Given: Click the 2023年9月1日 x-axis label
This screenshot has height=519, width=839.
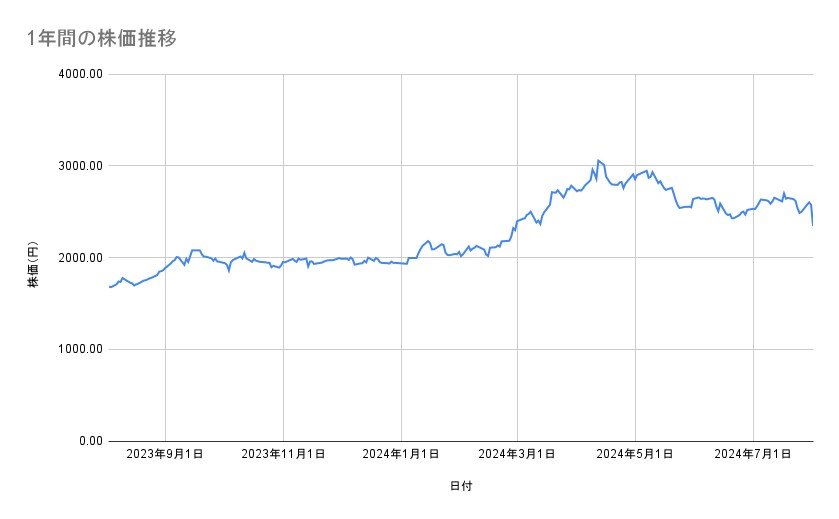Looking at the screenshot, I should point(165,454).
